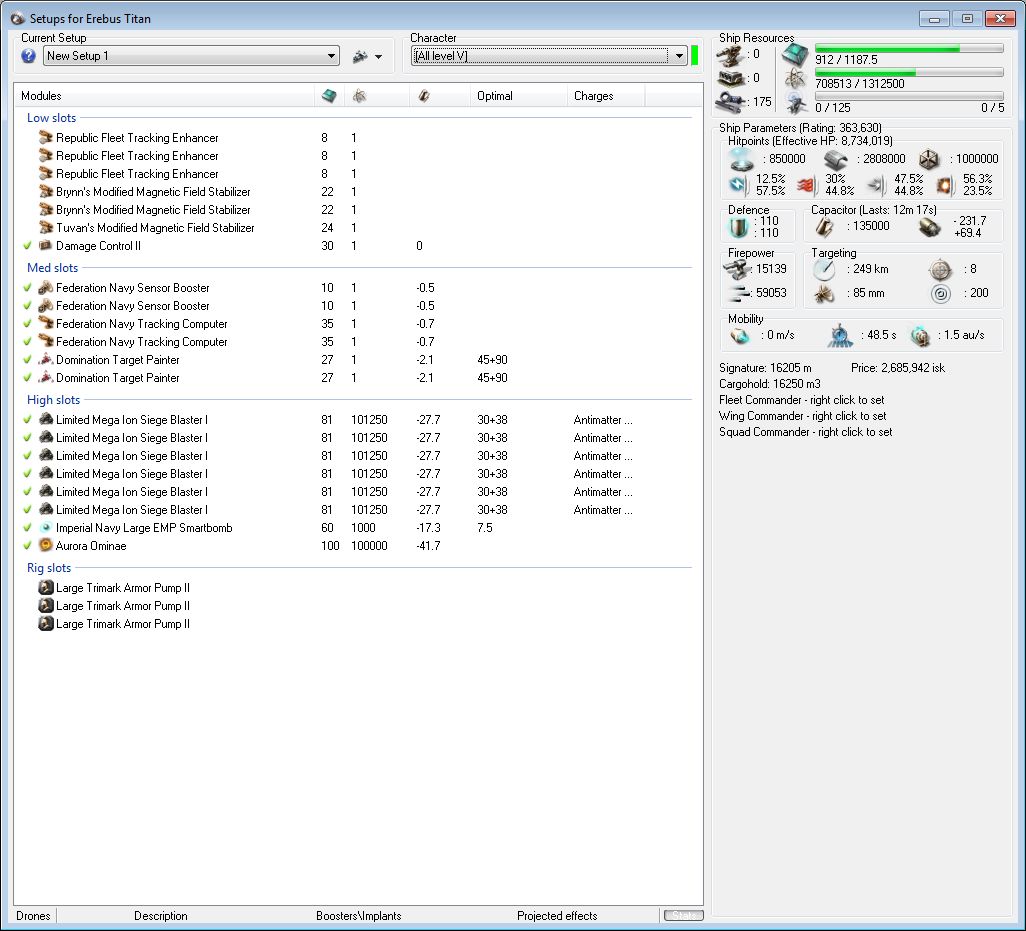Screen dimensions: 1026x931
Task: Open the Description tab
Action: pyautogui.click(x=161, y=916)
